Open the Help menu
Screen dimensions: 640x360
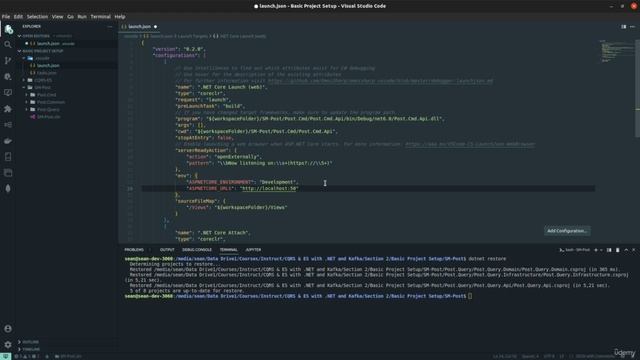pos(120,17)
